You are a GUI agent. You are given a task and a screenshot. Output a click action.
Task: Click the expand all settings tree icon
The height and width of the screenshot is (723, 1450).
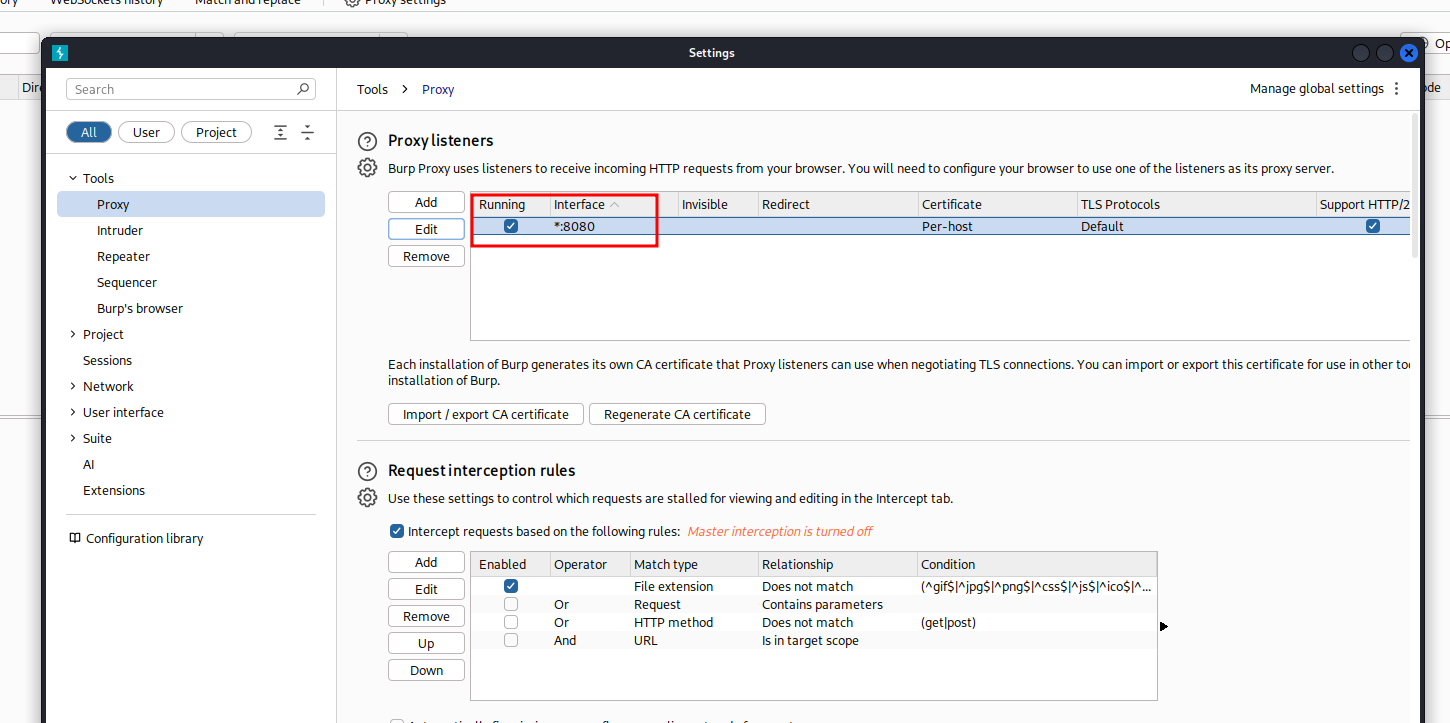tap(281, 132)
